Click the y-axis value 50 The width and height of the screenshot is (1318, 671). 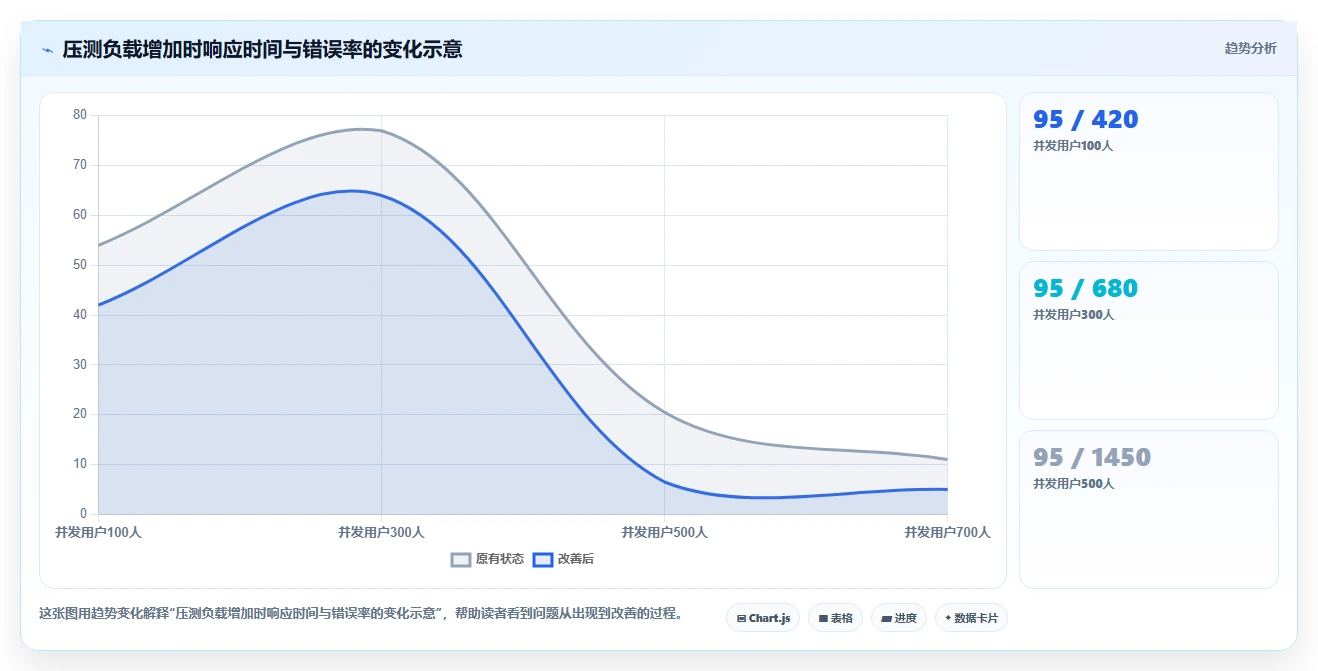pos(80,265)
